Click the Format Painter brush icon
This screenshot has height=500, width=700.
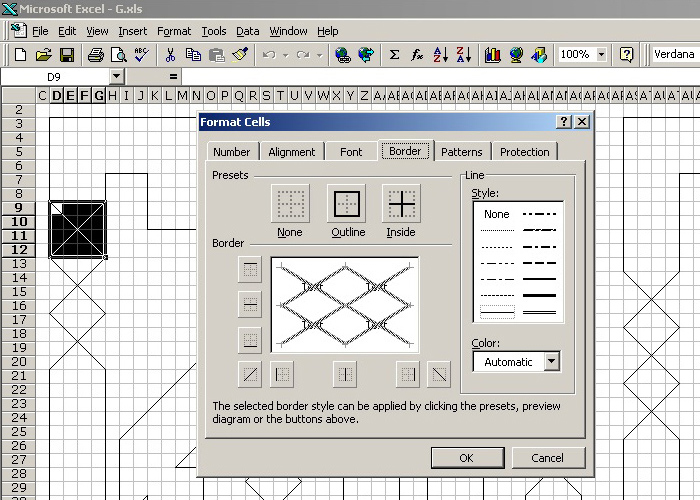coord(239,55)
